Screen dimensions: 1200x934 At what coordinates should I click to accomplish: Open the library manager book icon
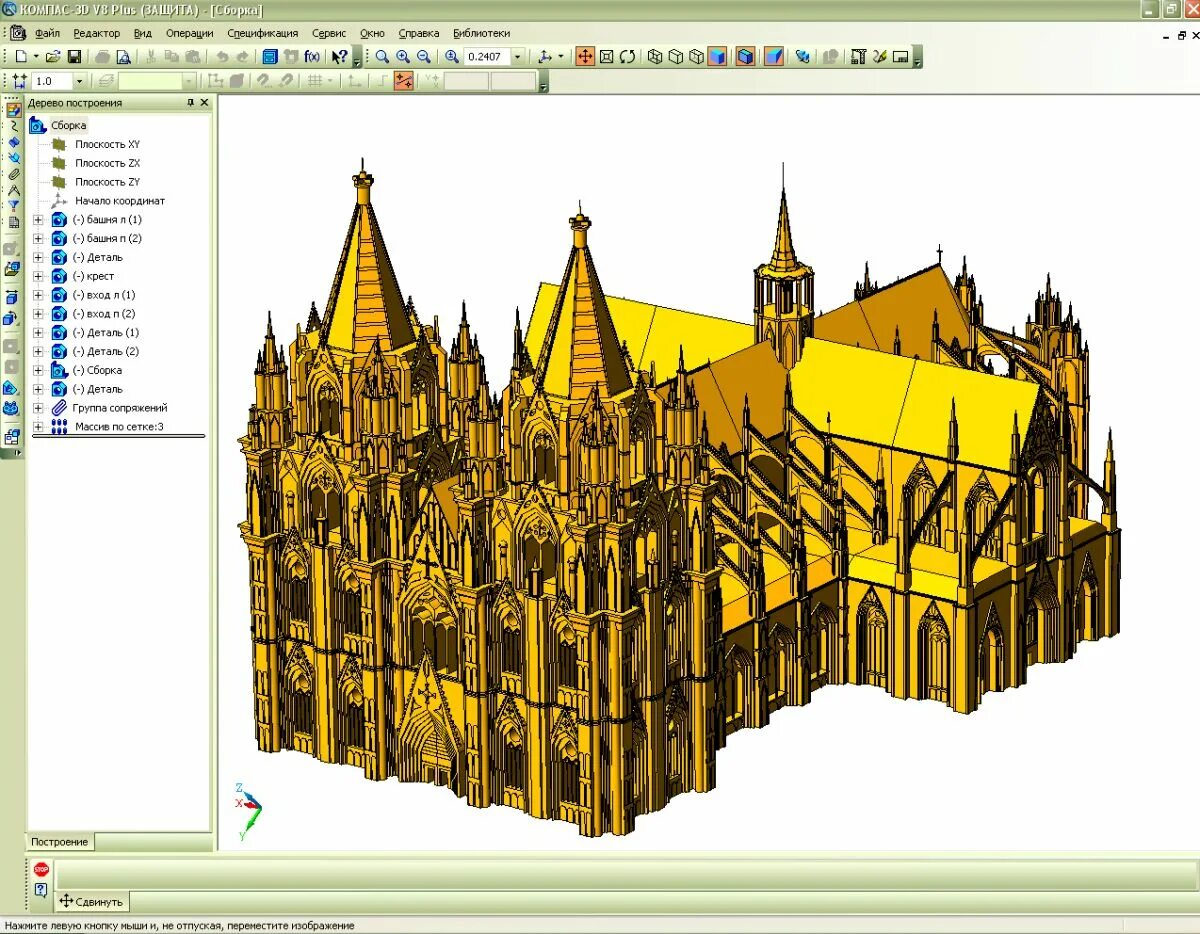[270, 57]
